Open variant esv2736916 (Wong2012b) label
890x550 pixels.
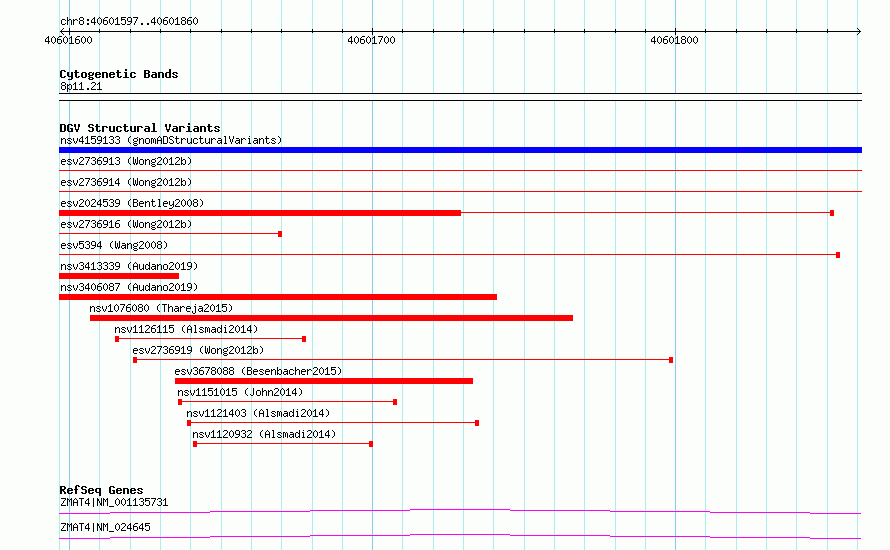pyautogui.click(x=126, y=224)
